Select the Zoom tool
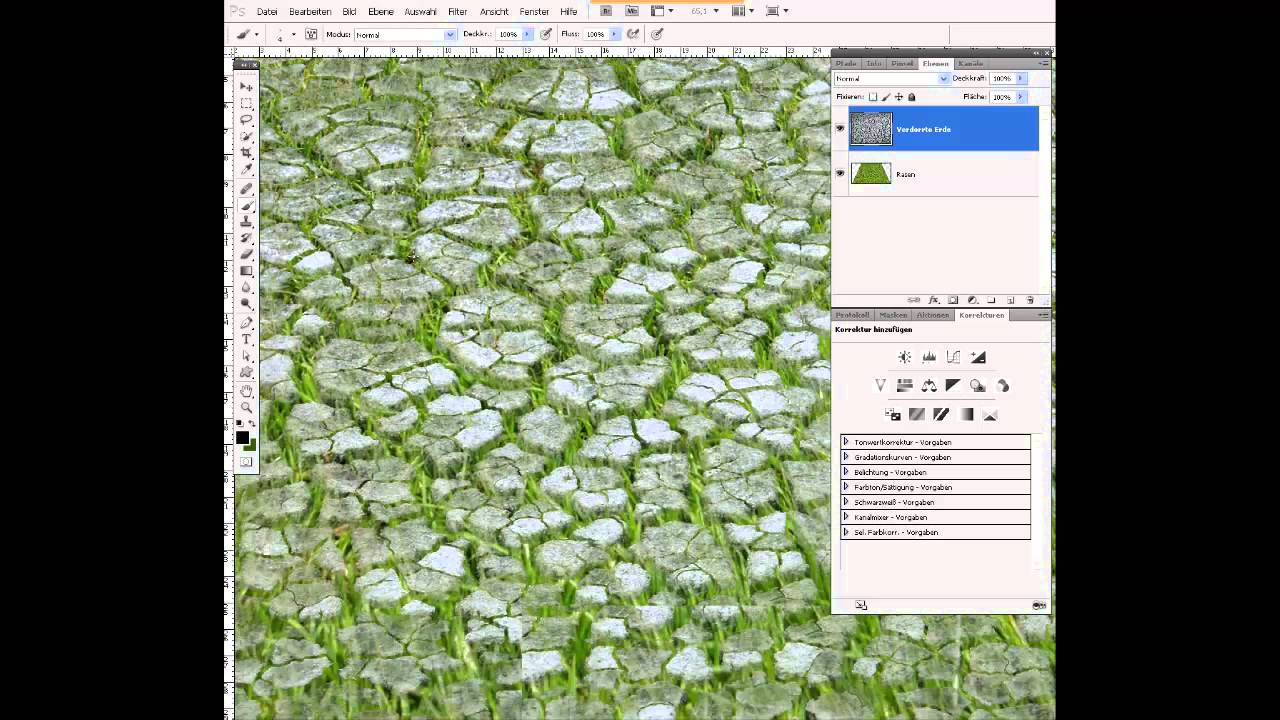The height and width of the screenshot is (720, 1280). (246, 407)
